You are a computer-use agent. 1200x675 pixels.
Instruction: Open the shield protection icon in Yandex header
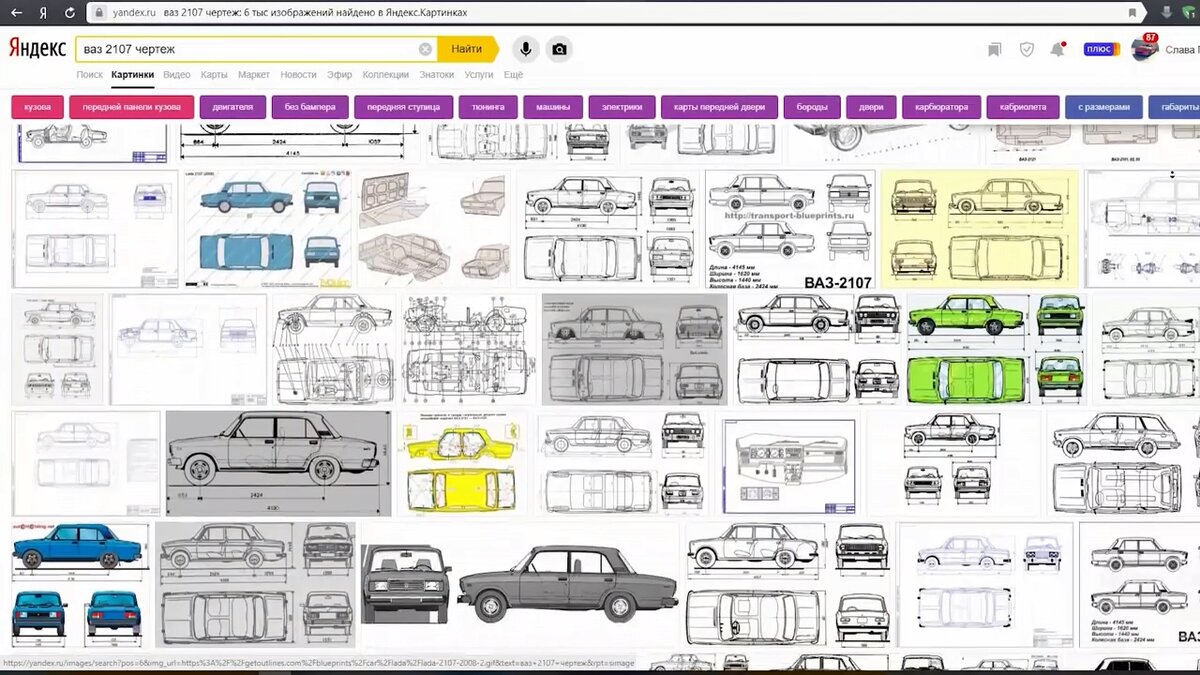[x=1026, y=49]
